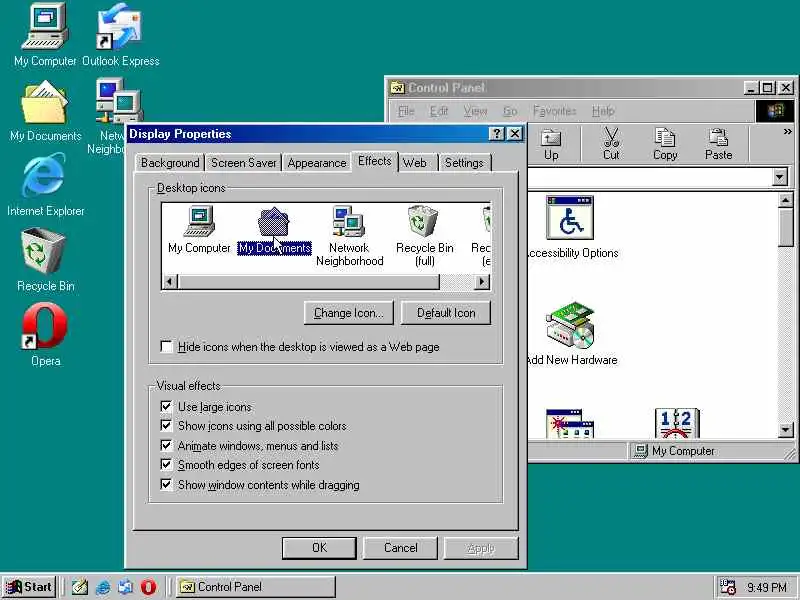Open the Help menu in Control Panel
800x600 pixels.
coord(603,111)
